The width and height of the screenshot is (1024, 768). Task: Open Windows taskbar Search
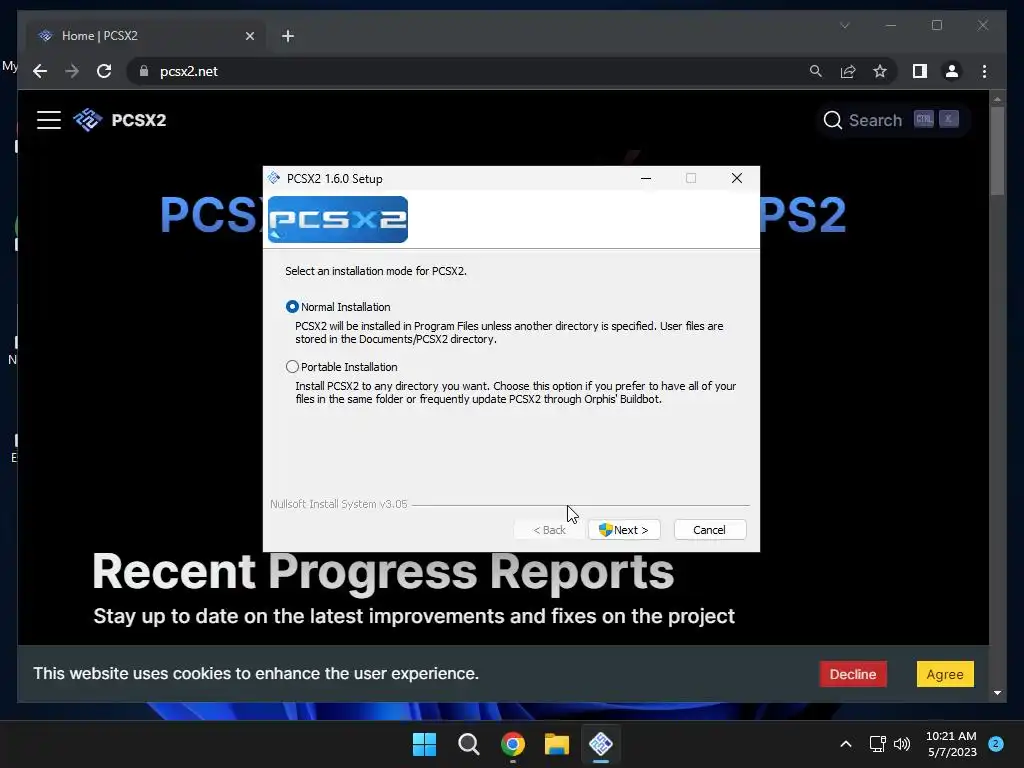coord(468,744)
